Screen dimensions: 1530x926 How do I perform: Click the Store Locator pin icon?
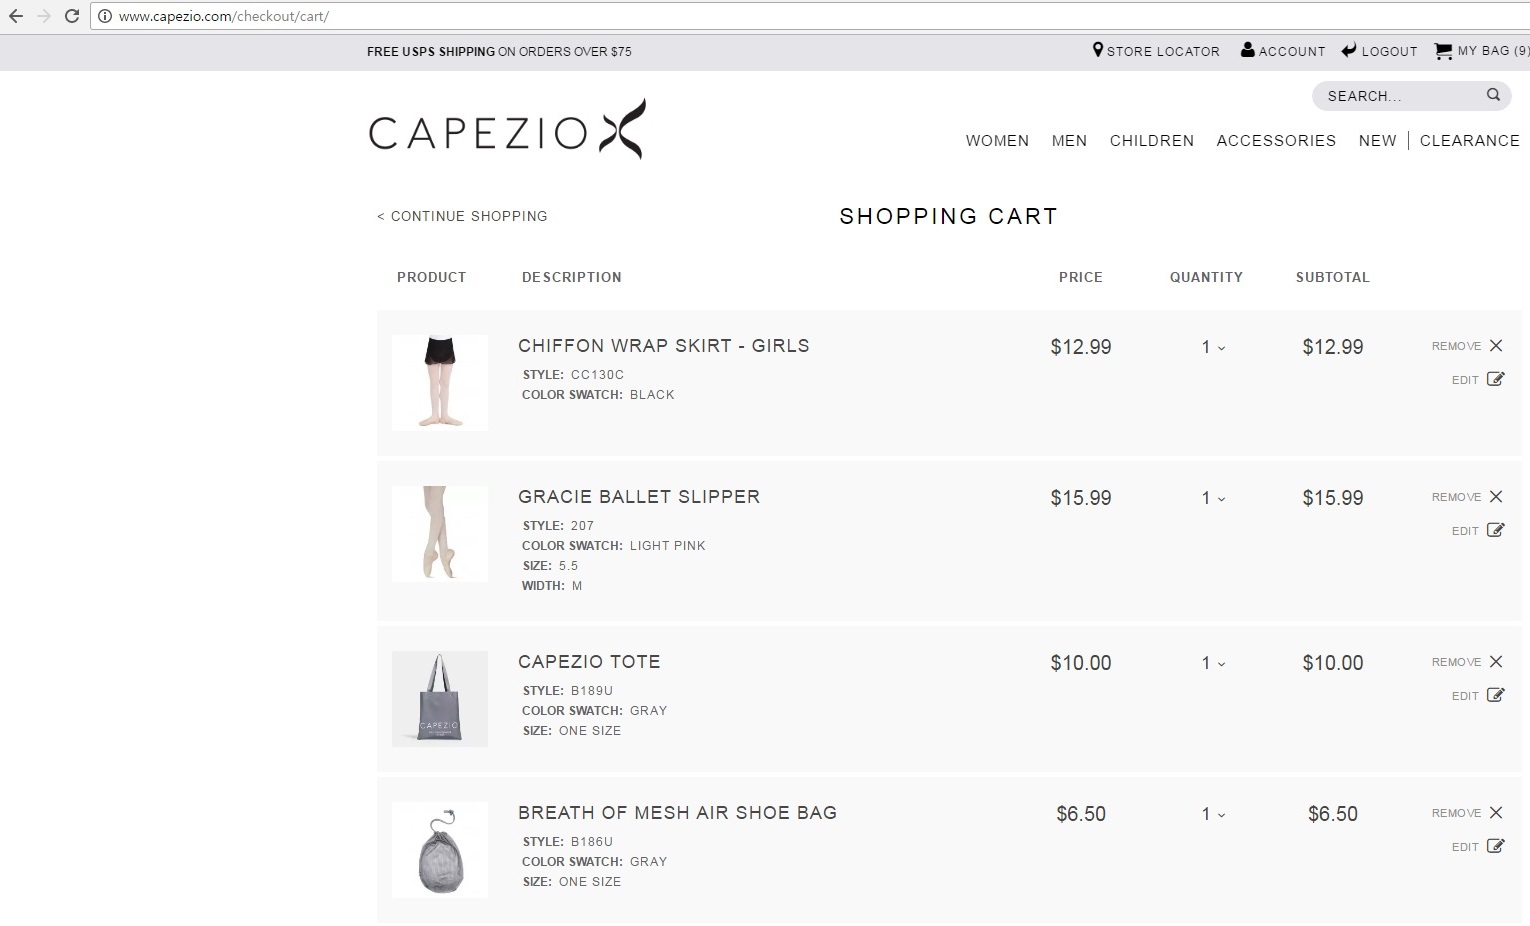click(1098, 50)
